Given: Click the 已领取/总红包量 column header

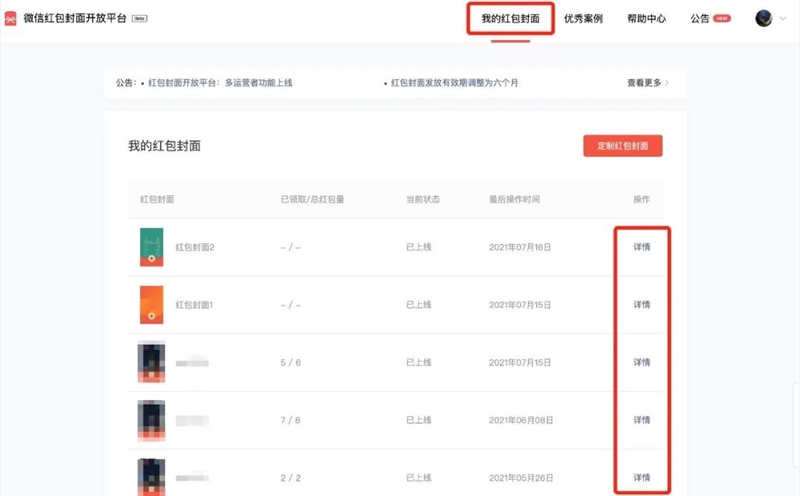Looking at the screenshot, I should click(312, 200).
